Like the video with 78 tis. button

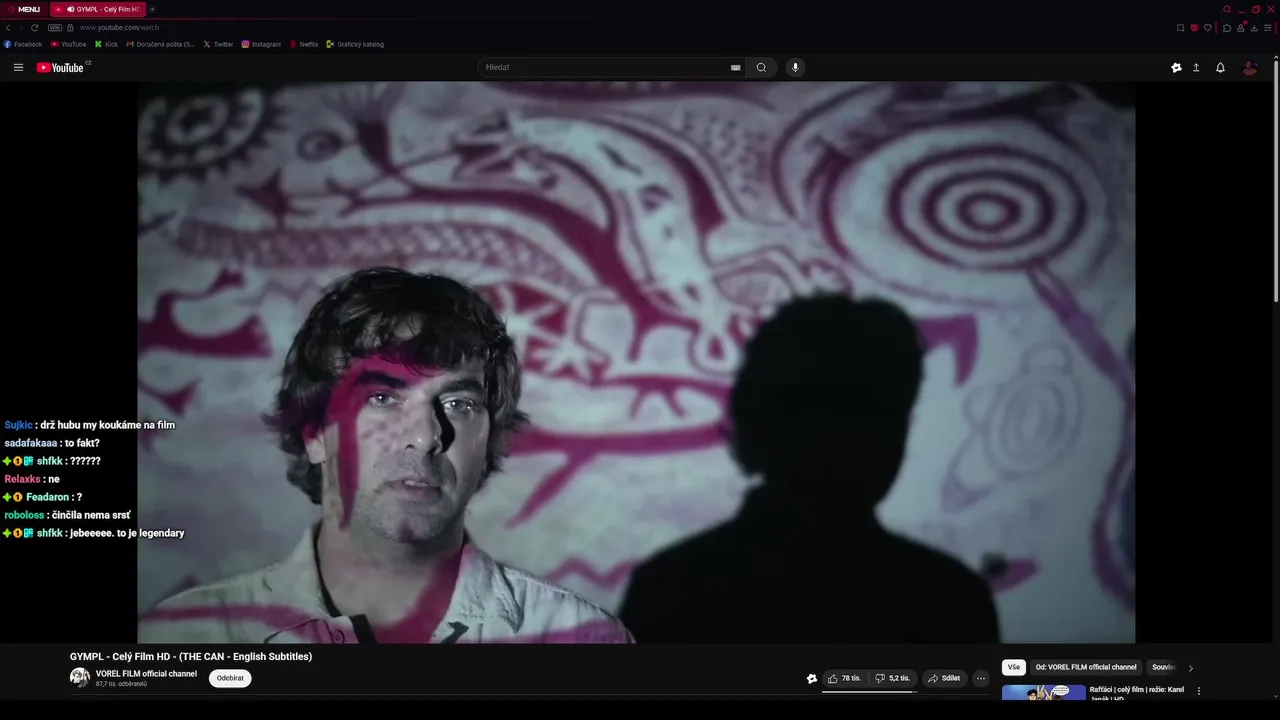[x=844, y=678]
